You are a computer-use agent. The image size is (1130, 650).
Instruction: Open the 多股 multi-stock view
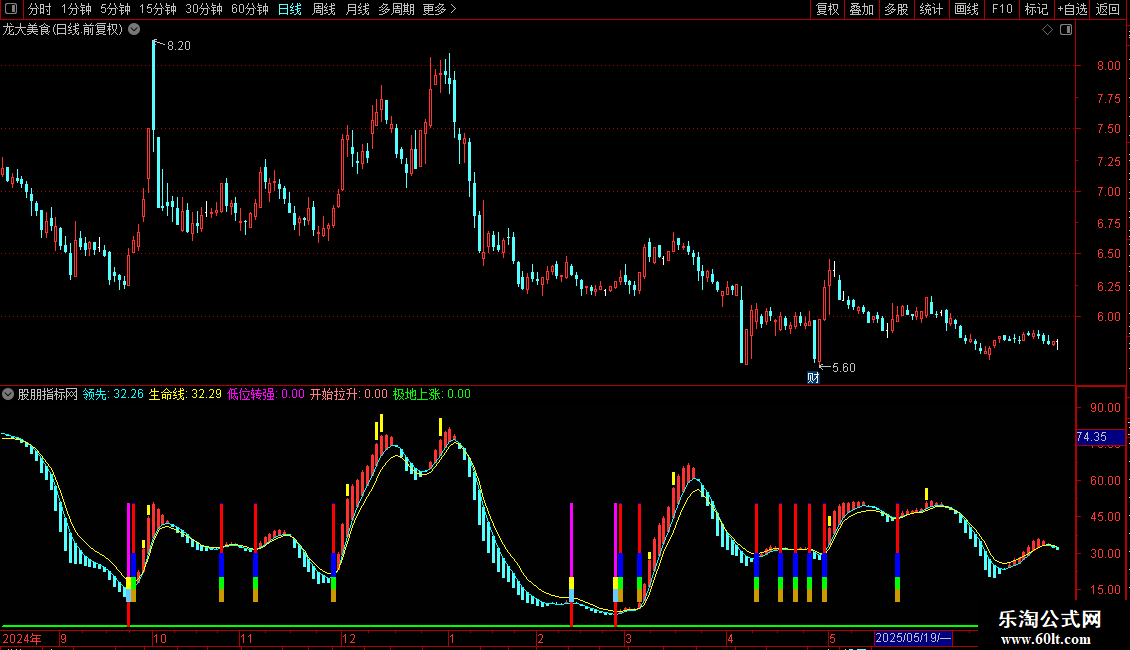pos(896,9)
